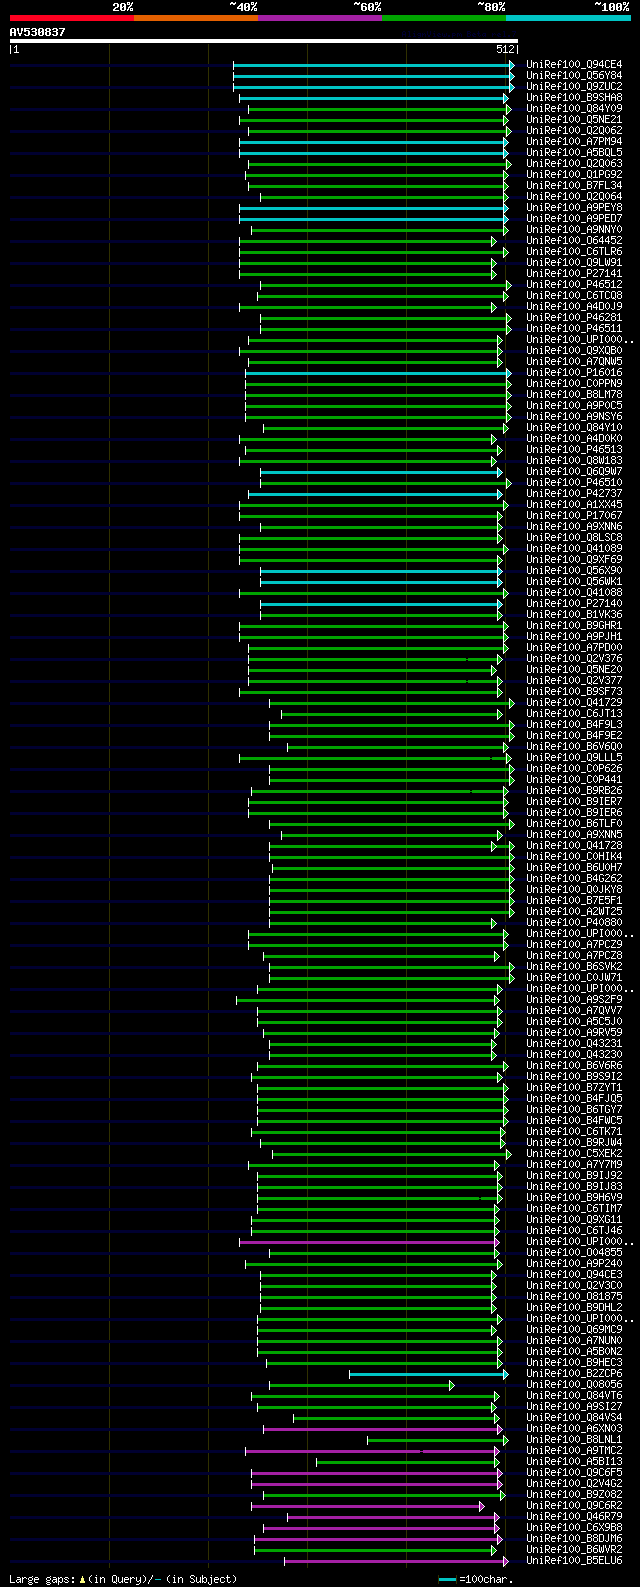The width and height of the screenshot is (640, 1587).
Task: Select the UniRef100_Q41729 label
Action: [x=574, y=702]
